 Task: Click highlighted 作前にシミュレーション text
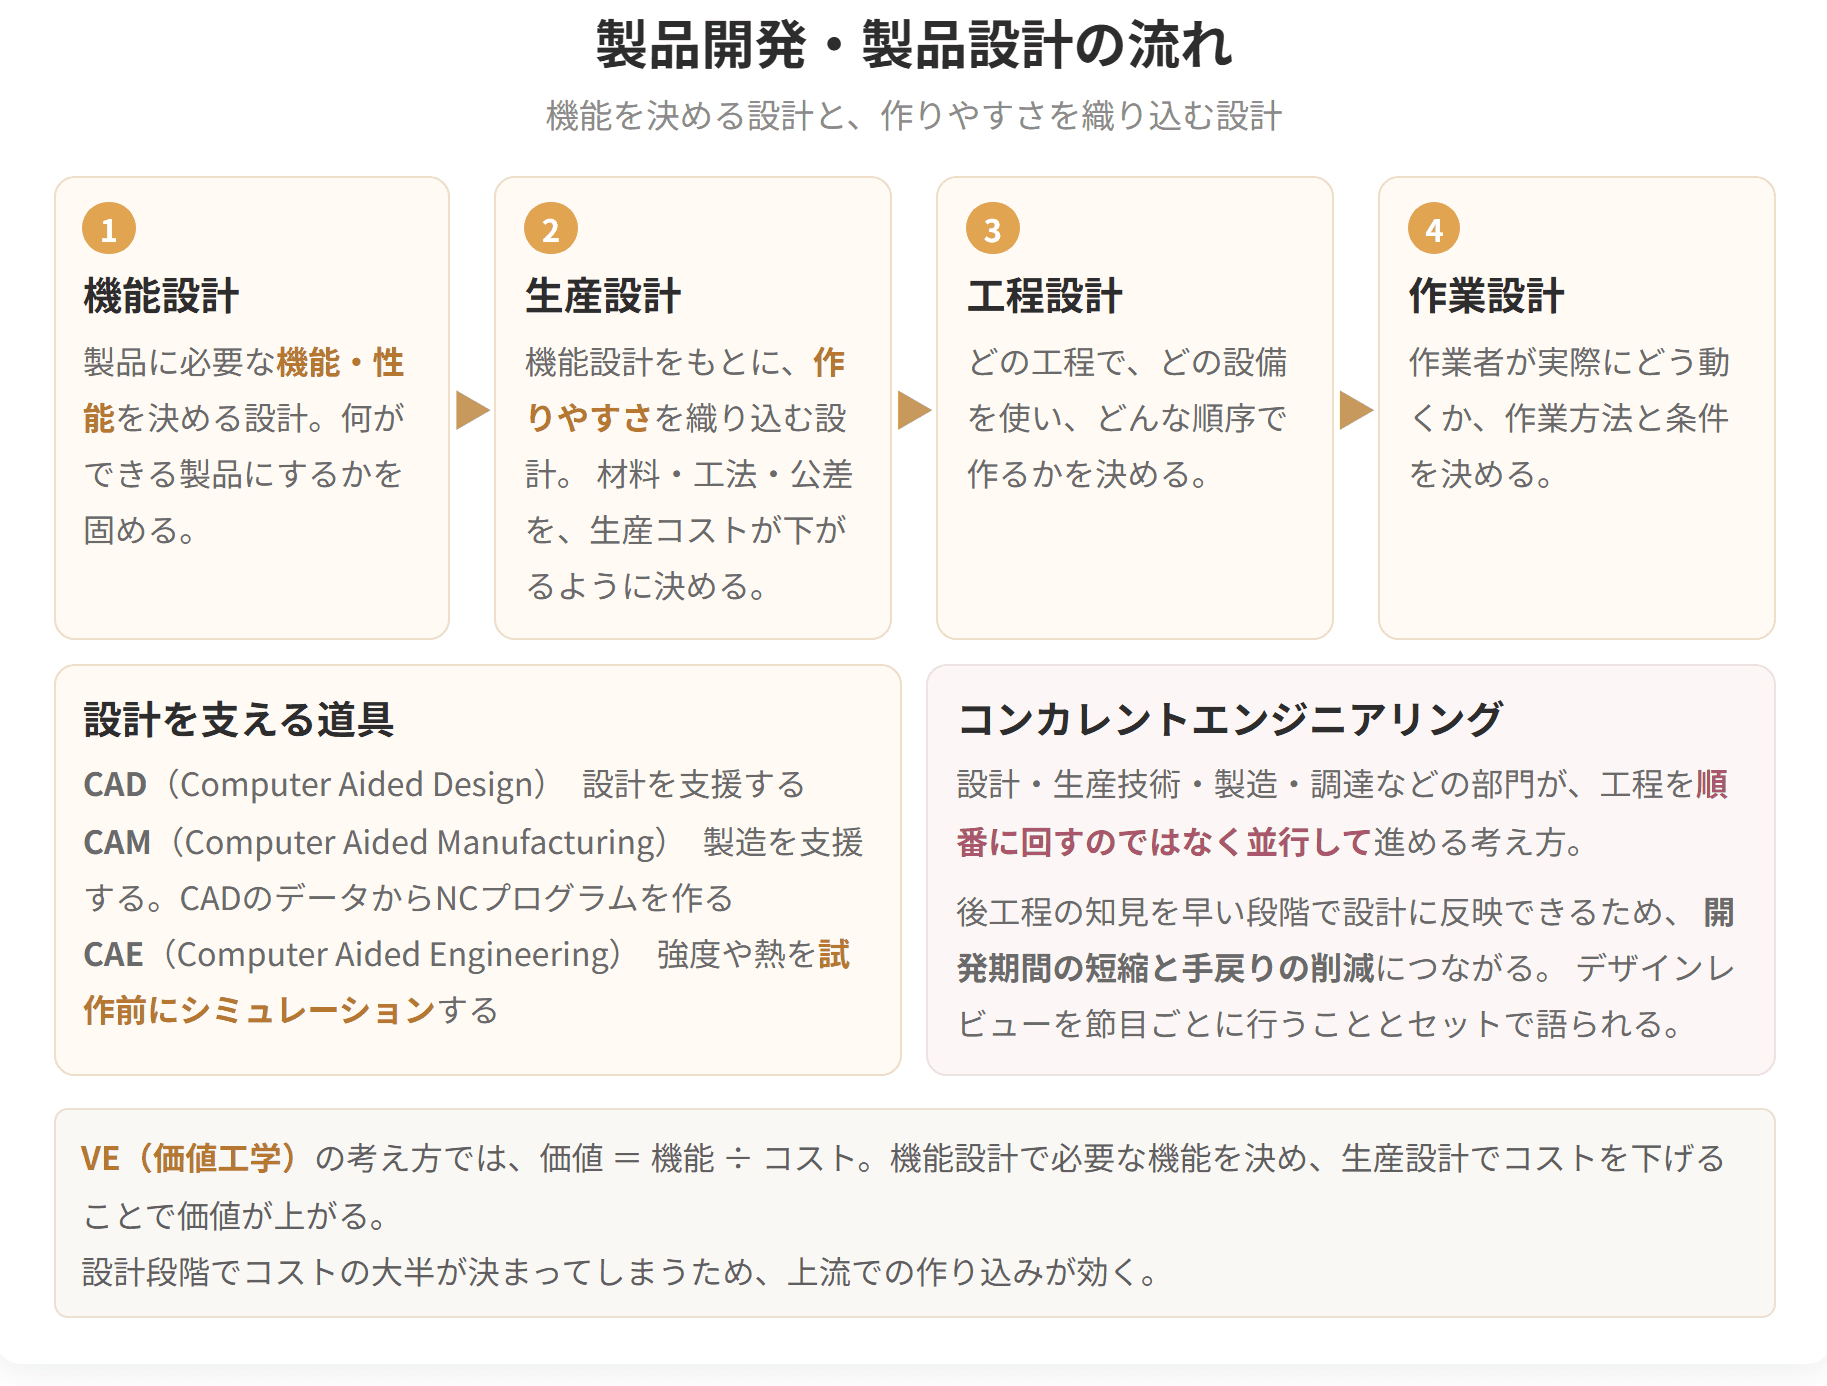[260, 1010]
